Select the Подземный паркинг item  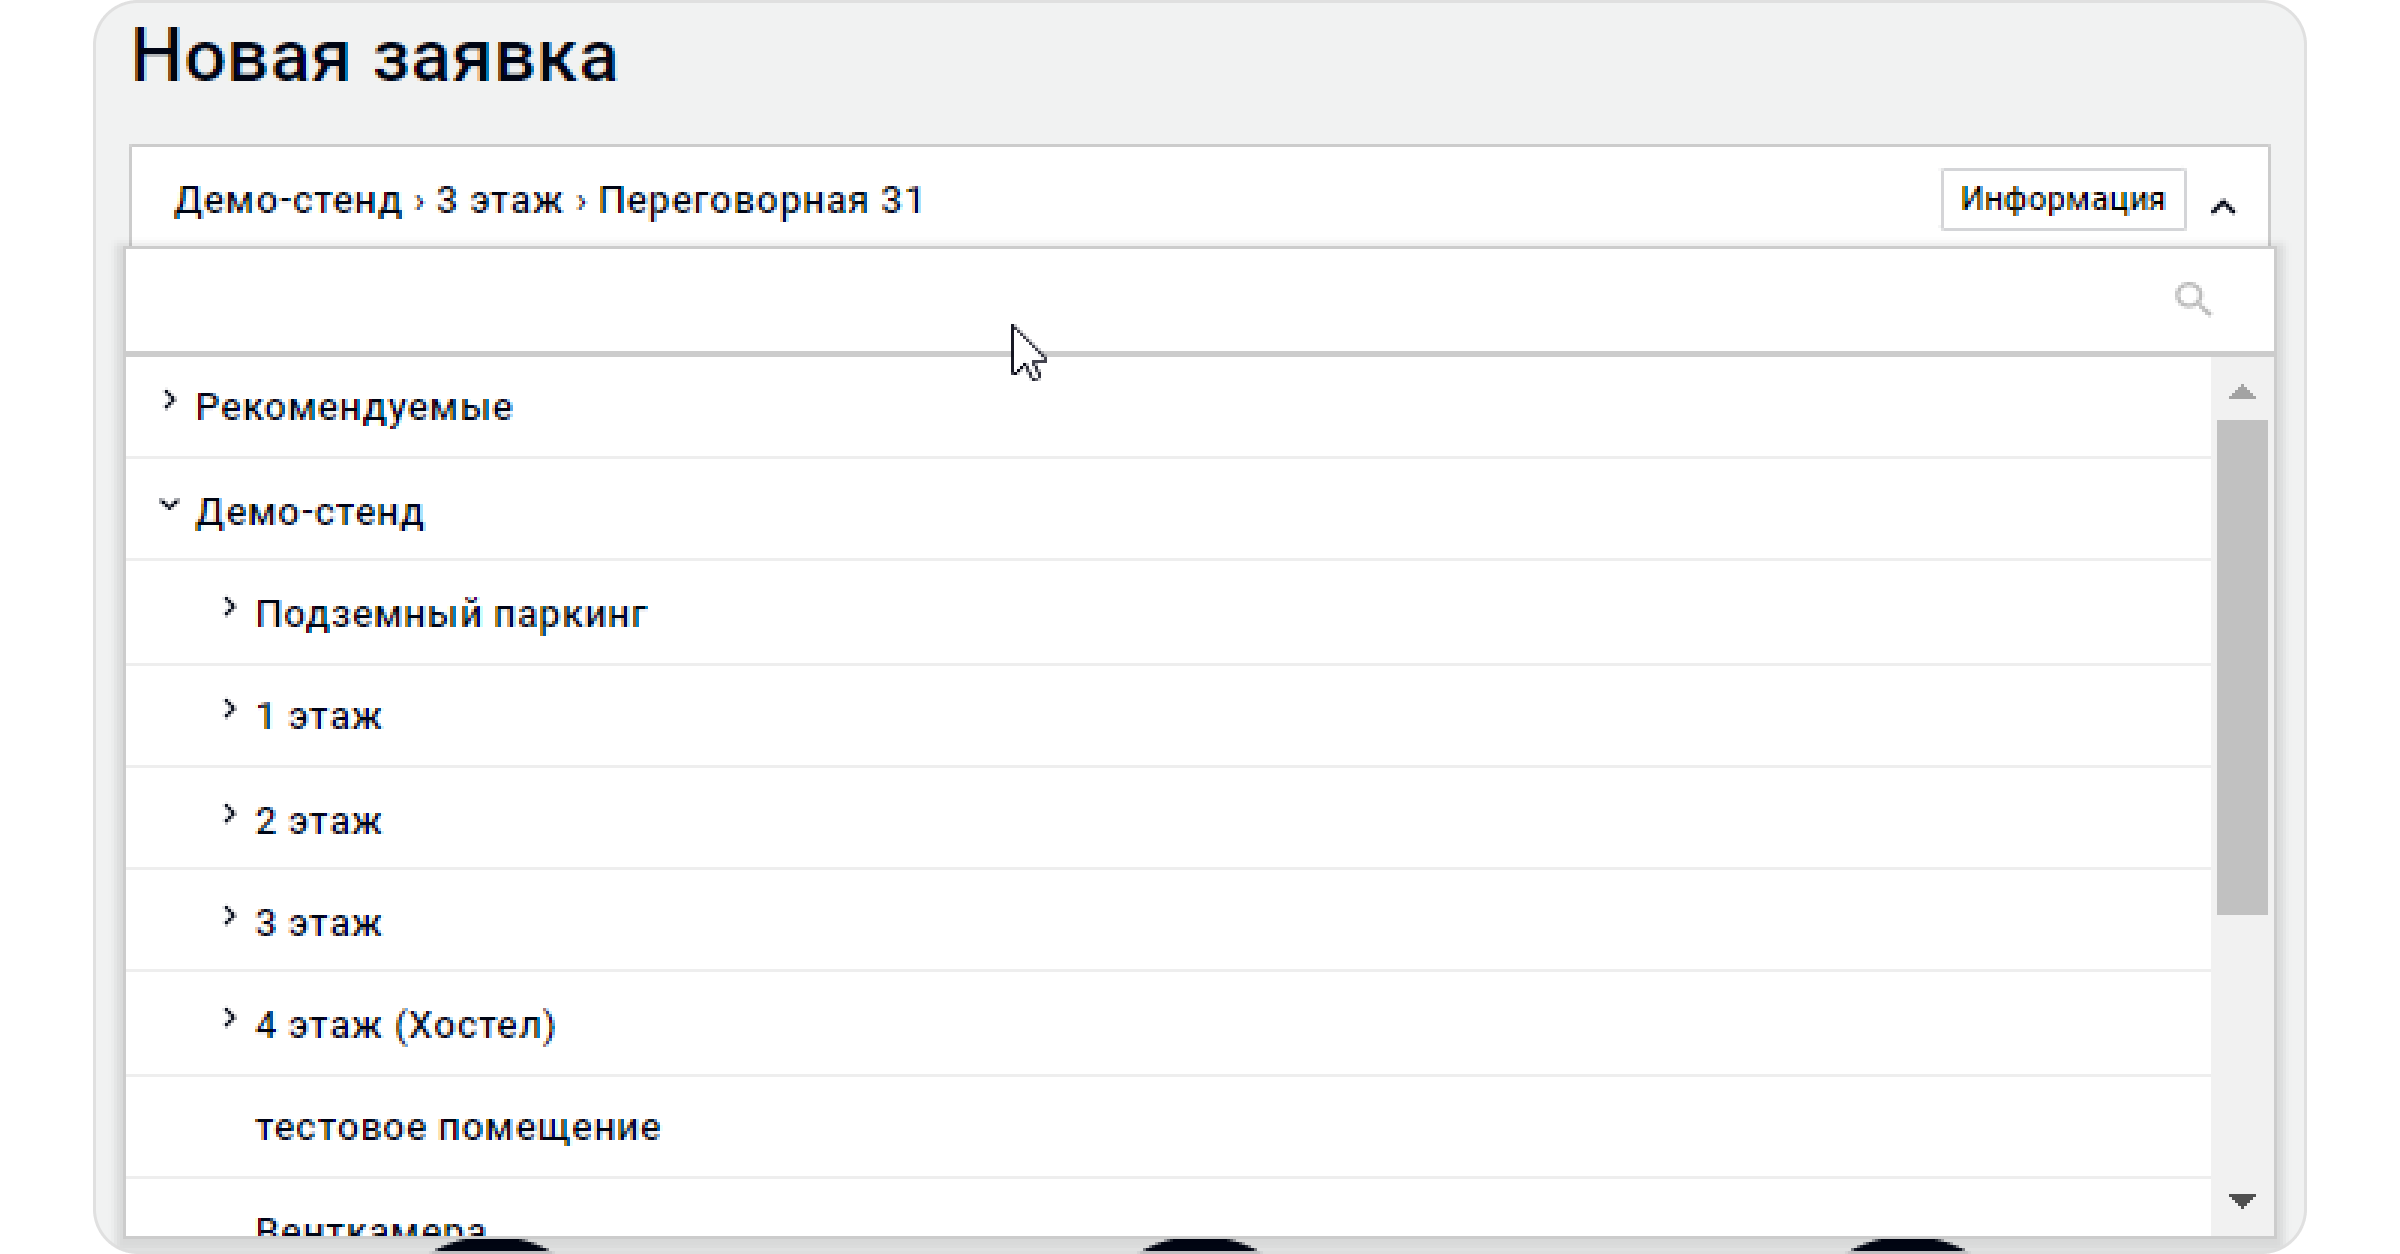(451, 614)
